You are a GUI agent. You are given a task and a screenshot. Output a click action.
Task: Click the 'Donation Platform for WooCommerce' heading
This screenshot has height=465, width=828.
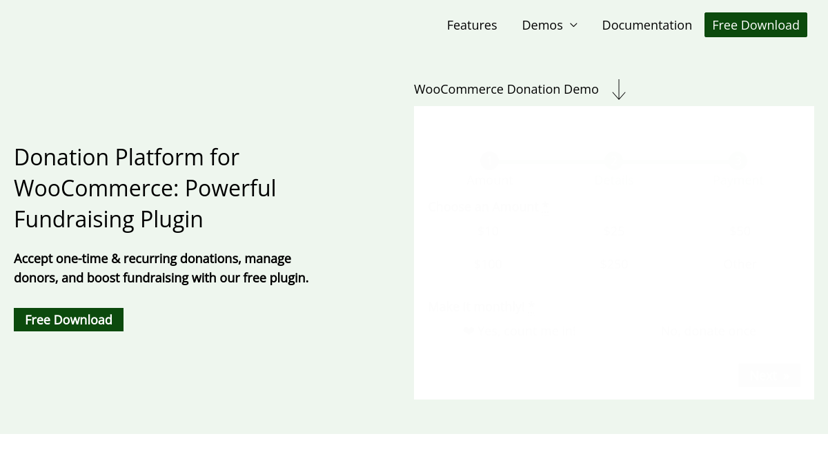[x=145, y=188]
